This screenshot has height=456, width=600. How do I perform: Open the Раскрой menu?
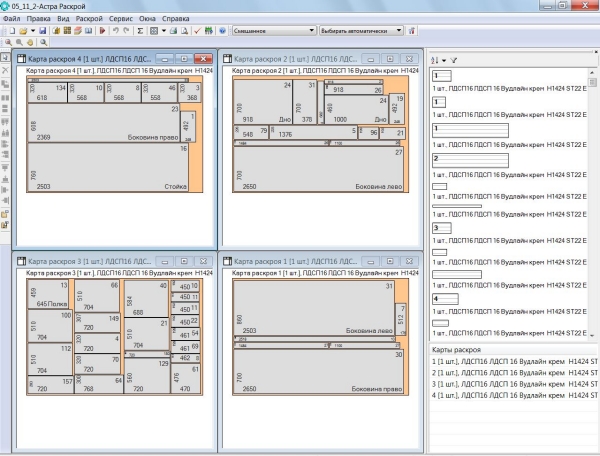89,18
